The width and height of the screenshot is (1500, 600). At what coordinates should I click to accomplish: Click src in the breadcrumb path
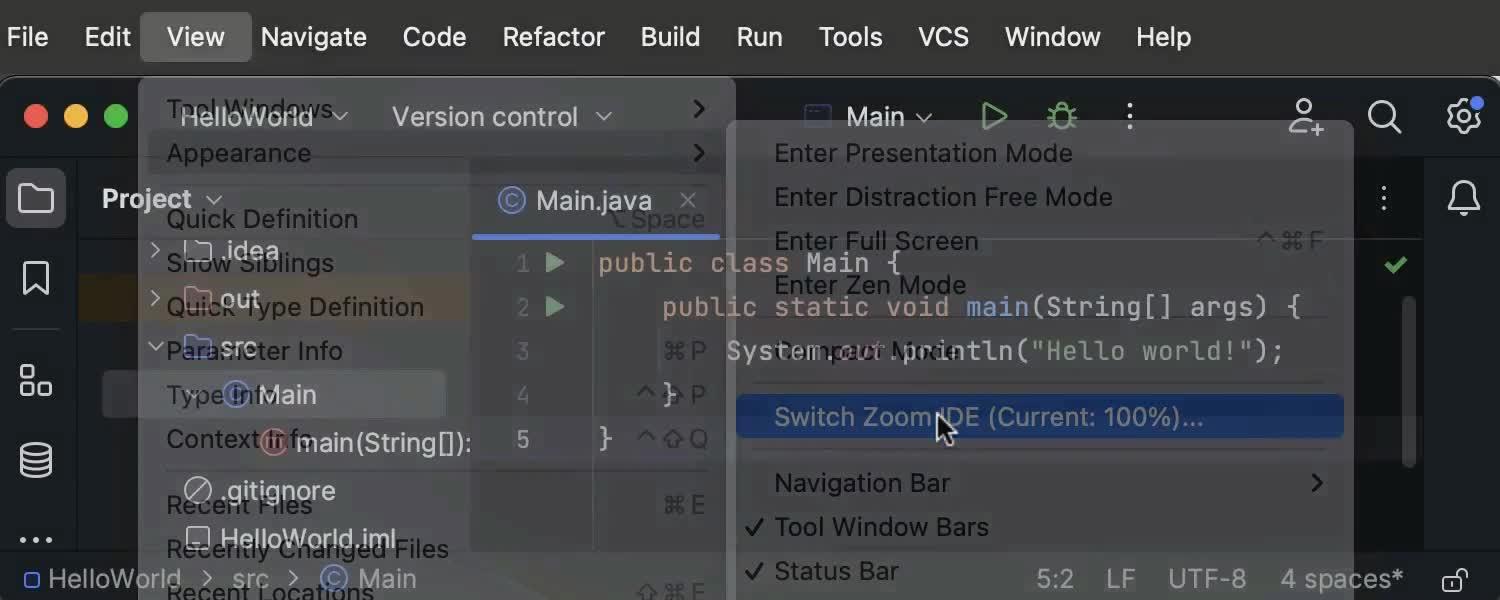click(x=250, y=579)
